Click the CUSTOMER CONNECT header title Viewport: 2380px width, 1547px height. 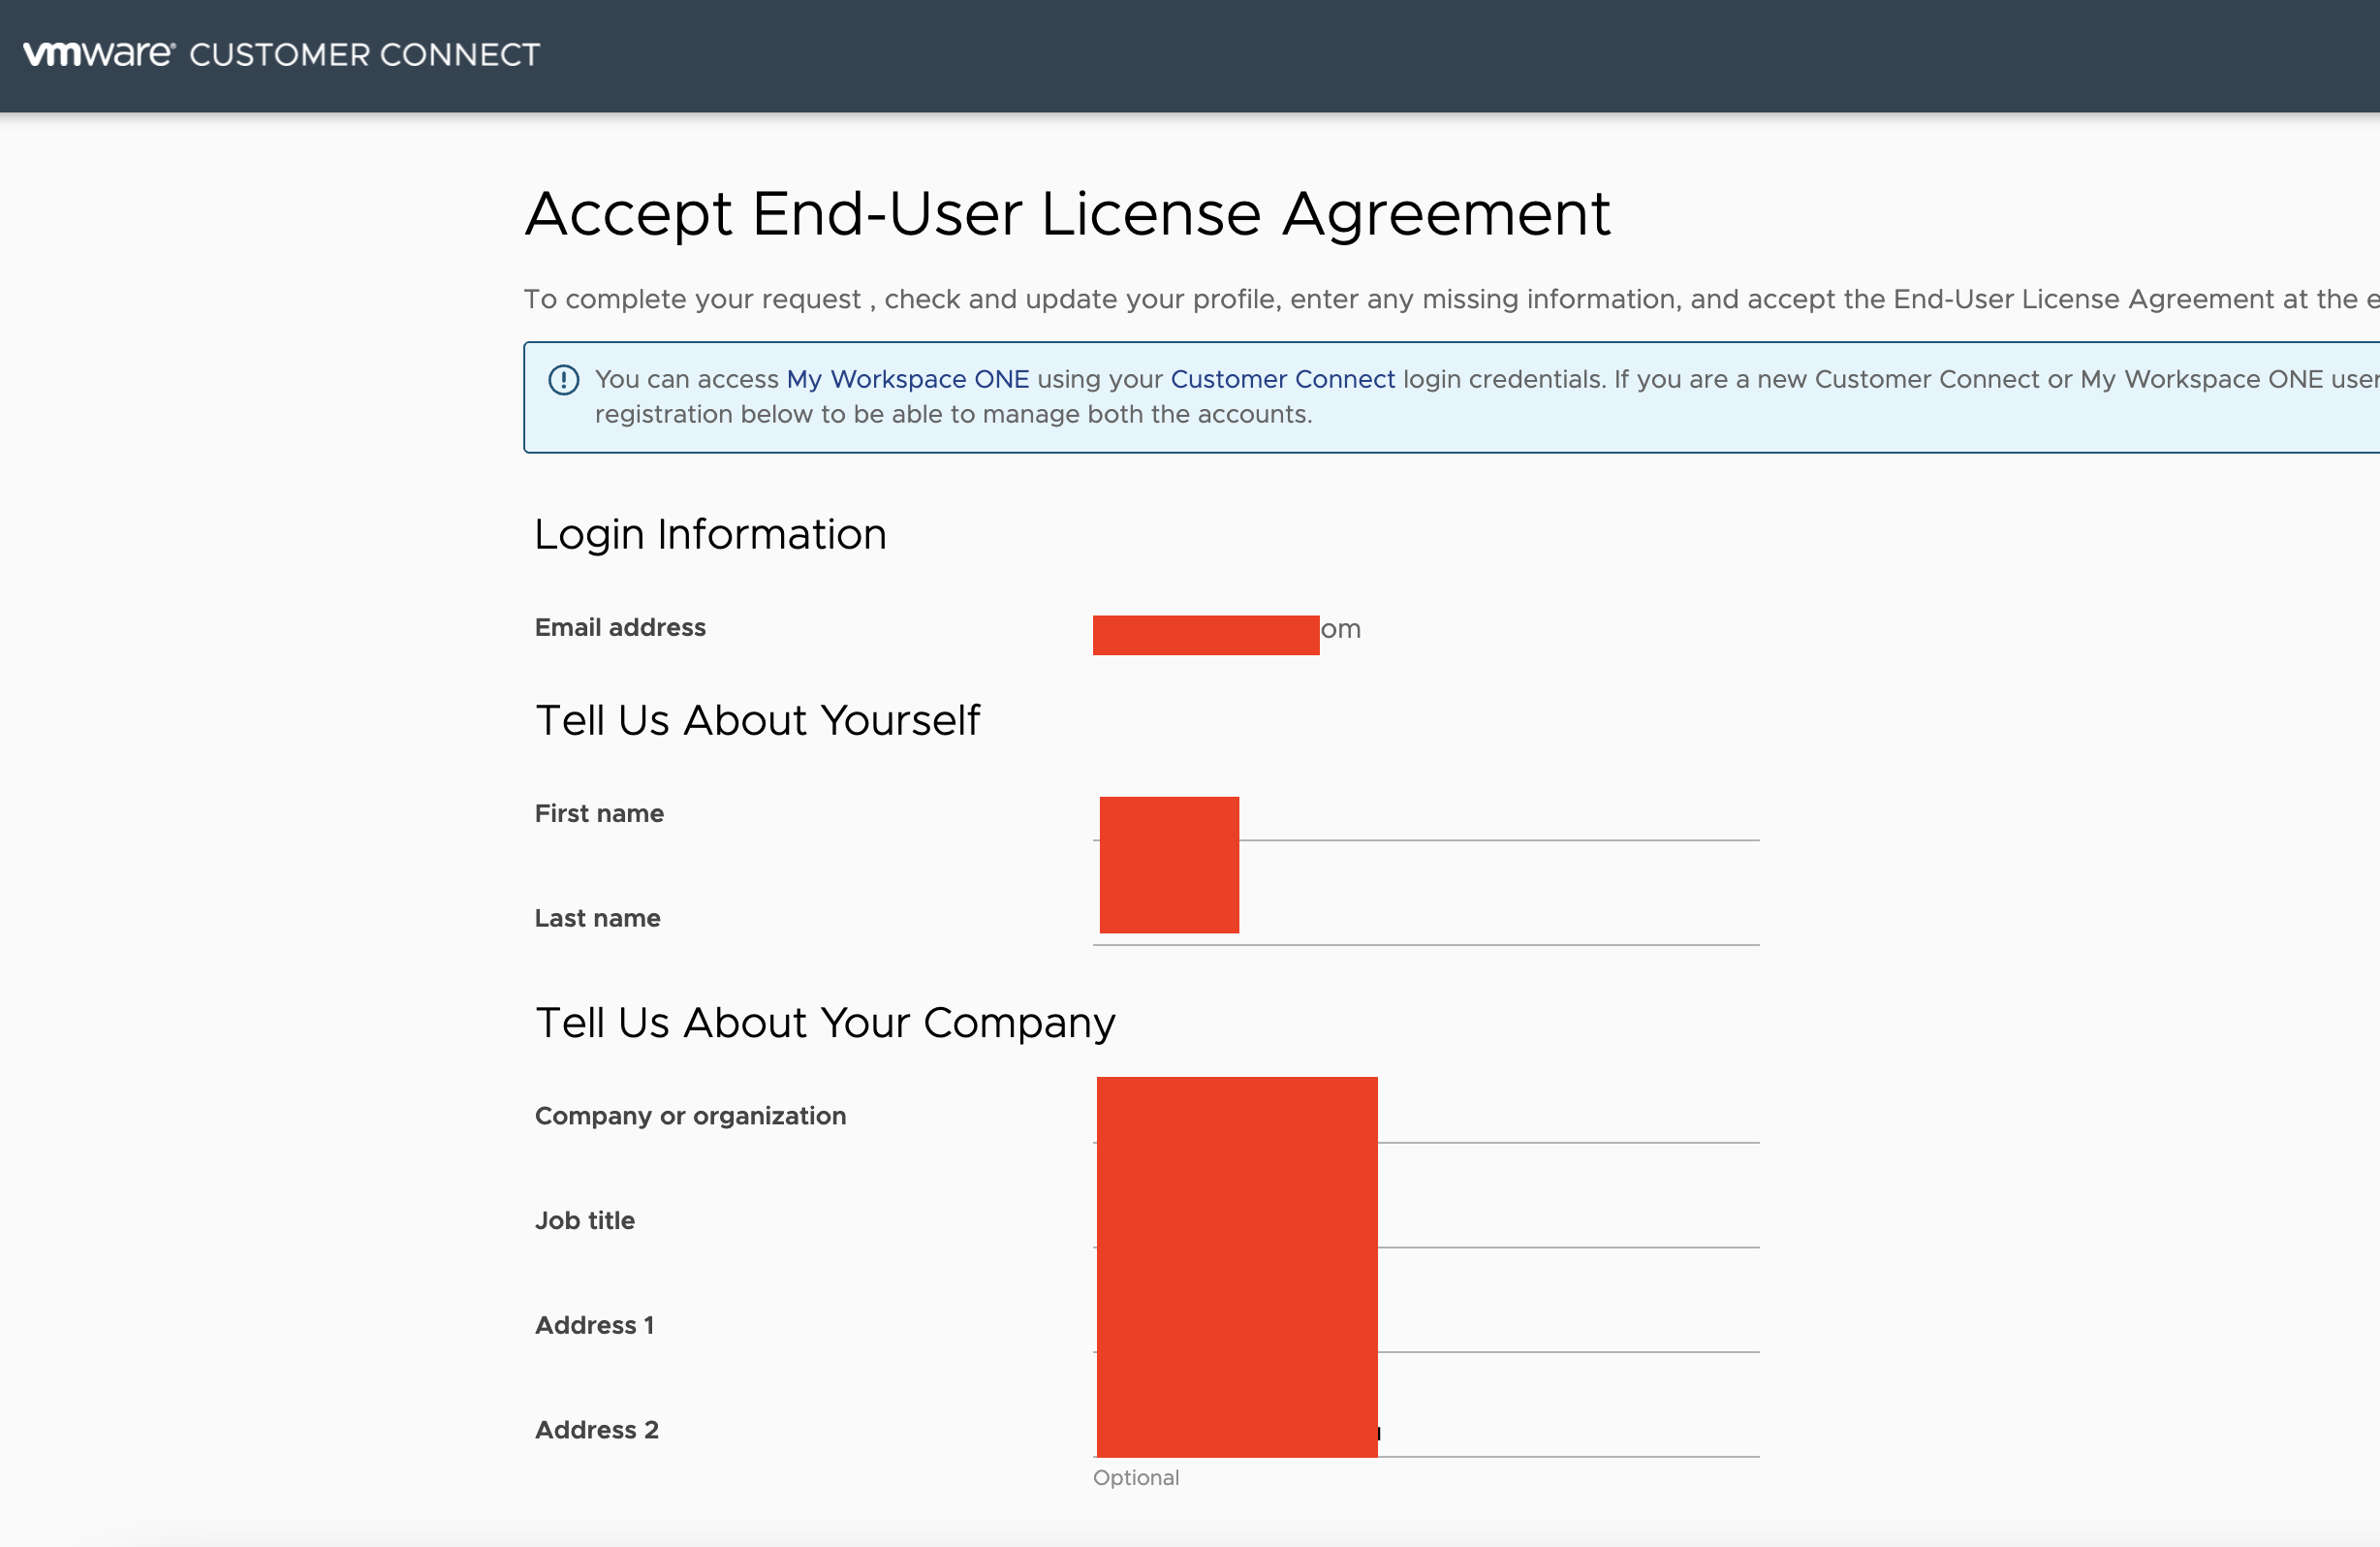tap(364, 54)
